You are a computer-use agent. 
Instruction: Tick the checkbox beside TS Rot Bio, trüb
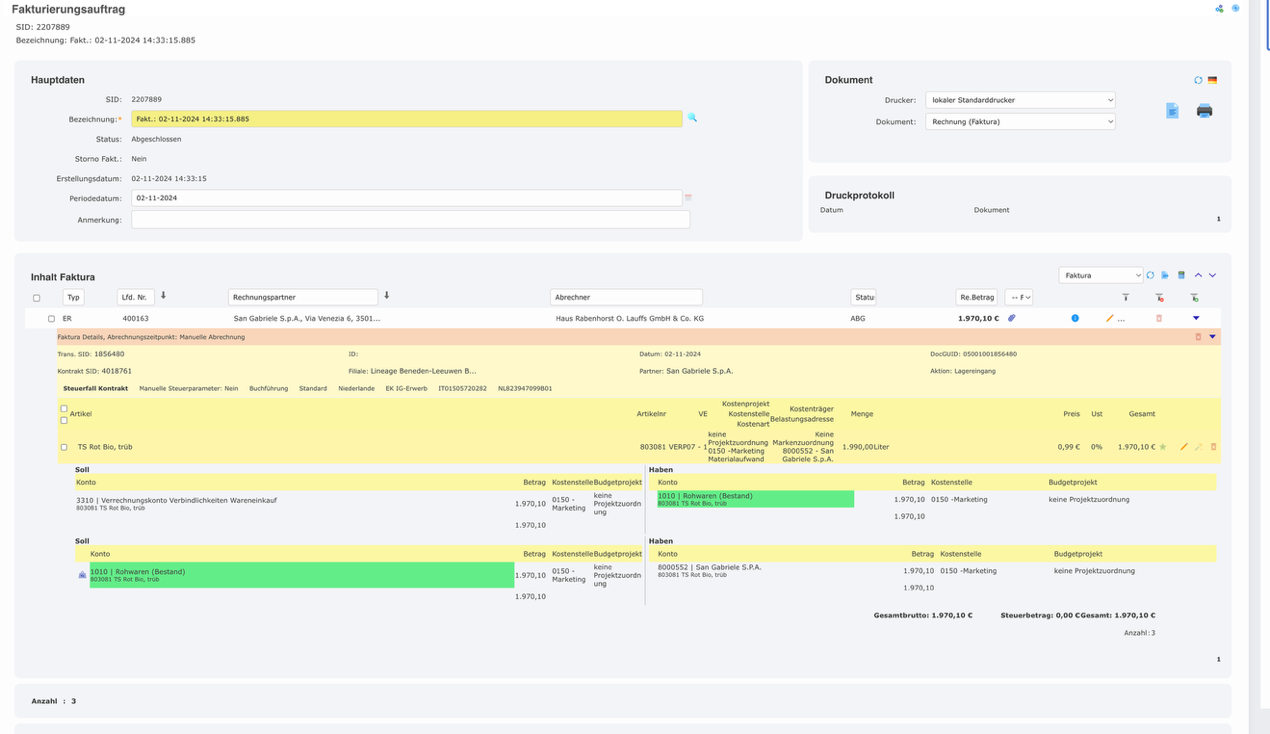[64, 447]
